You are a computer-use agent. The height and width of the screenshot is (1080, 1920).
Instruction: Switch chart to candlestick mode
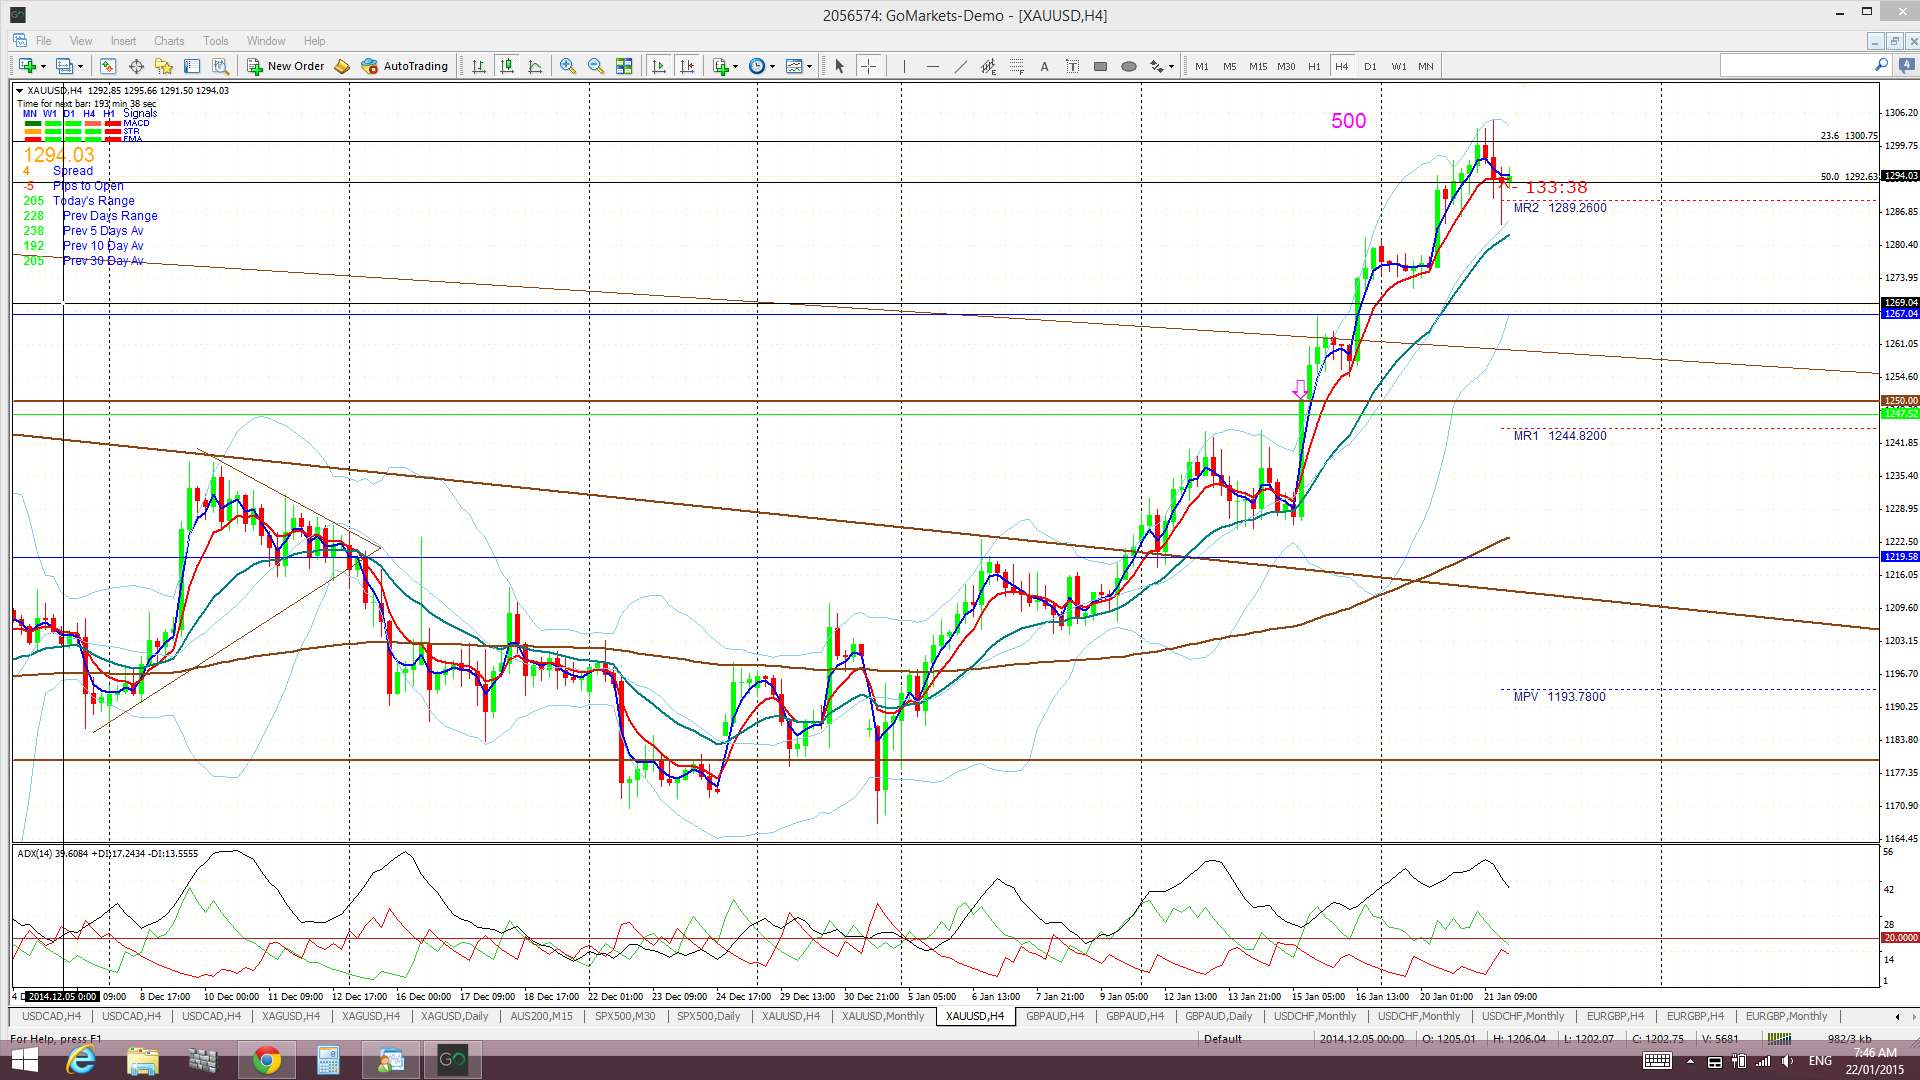507,66
